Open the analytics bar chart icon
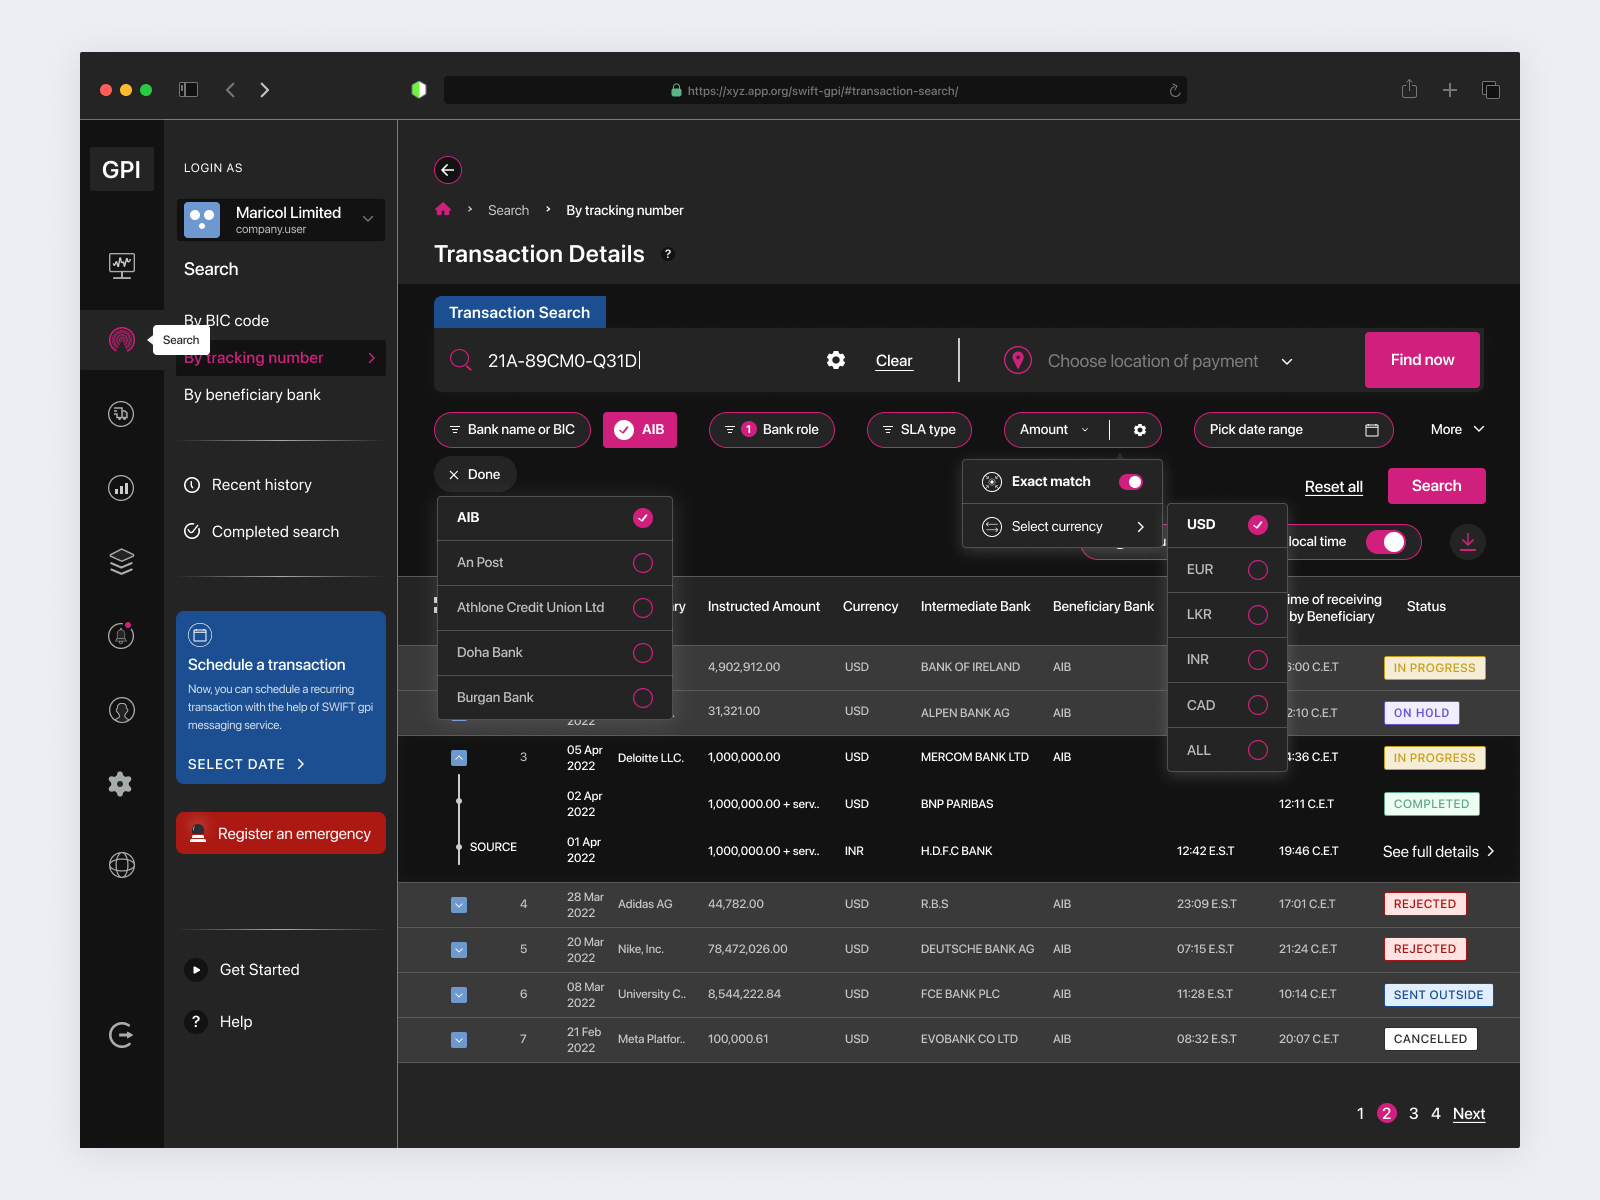Viewport: 1600px width, 1200px height. [121, 488]
